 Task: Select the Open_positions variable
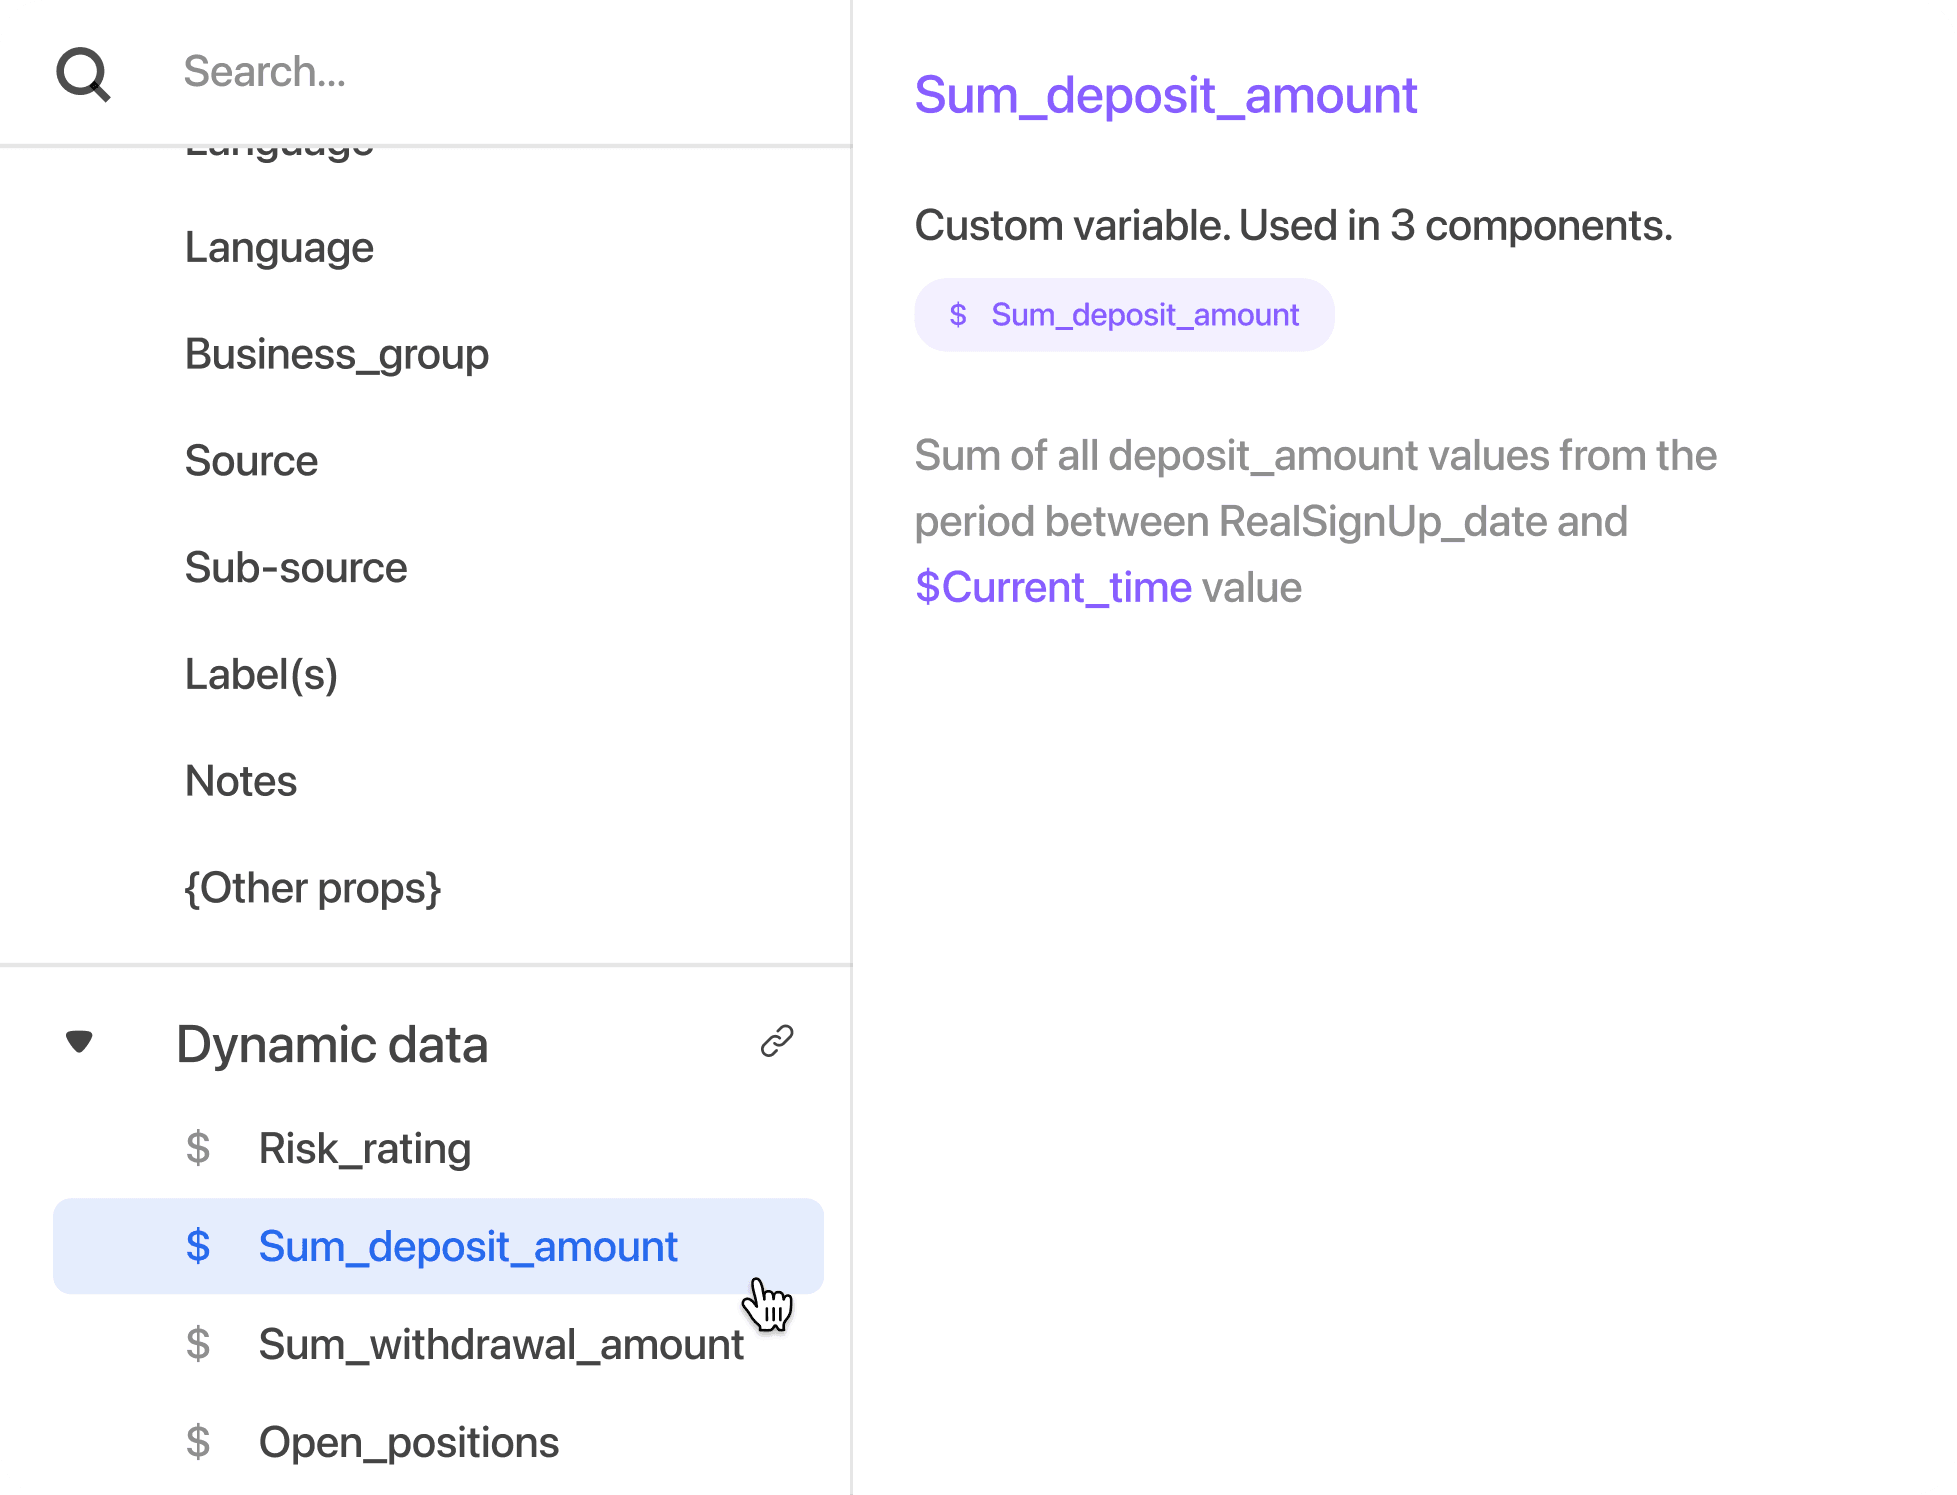pyautogui.click(x=409, y=1442)
